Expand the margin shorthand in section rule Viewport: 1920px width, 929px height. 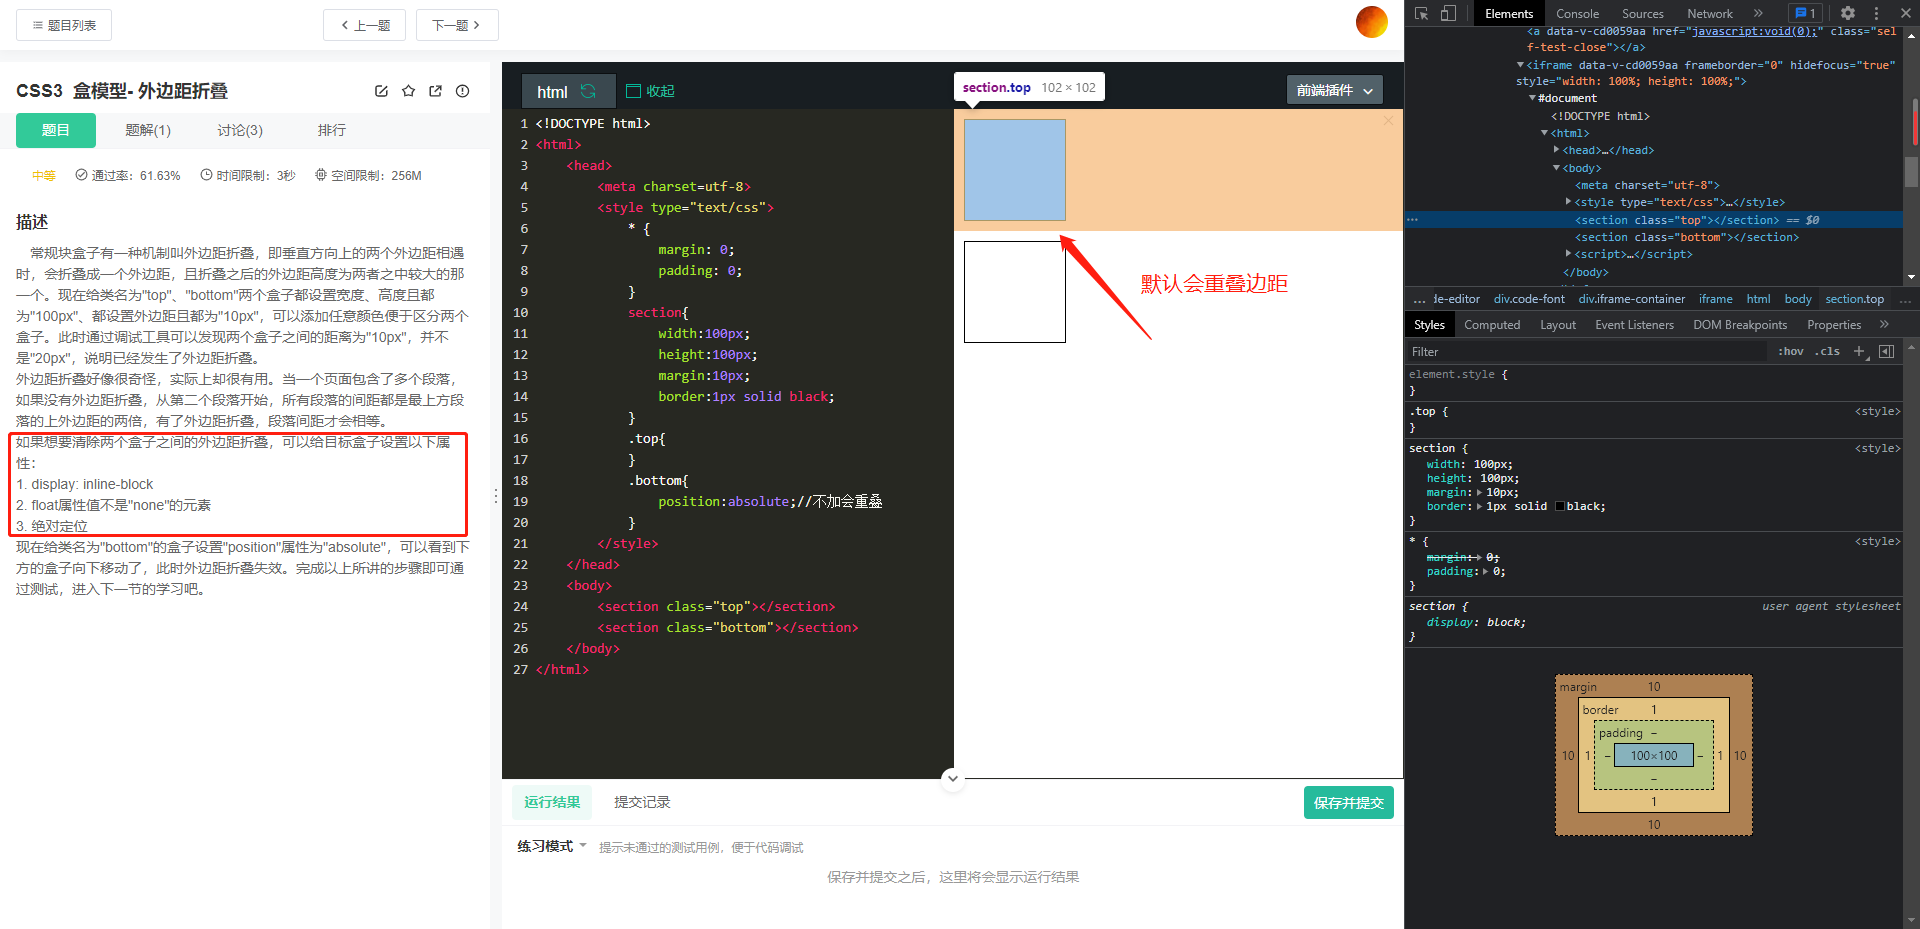pyautogui.click(x=1480, y=493)
